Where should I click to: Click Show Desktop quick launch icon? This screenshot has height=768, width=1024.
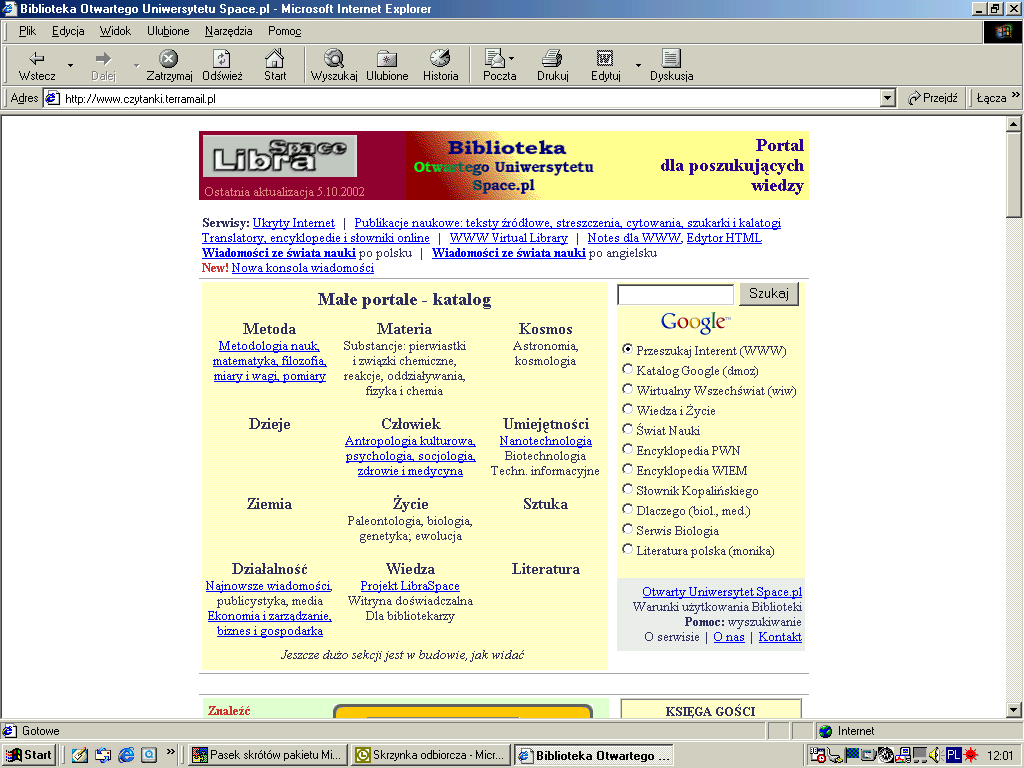point(80,755)
